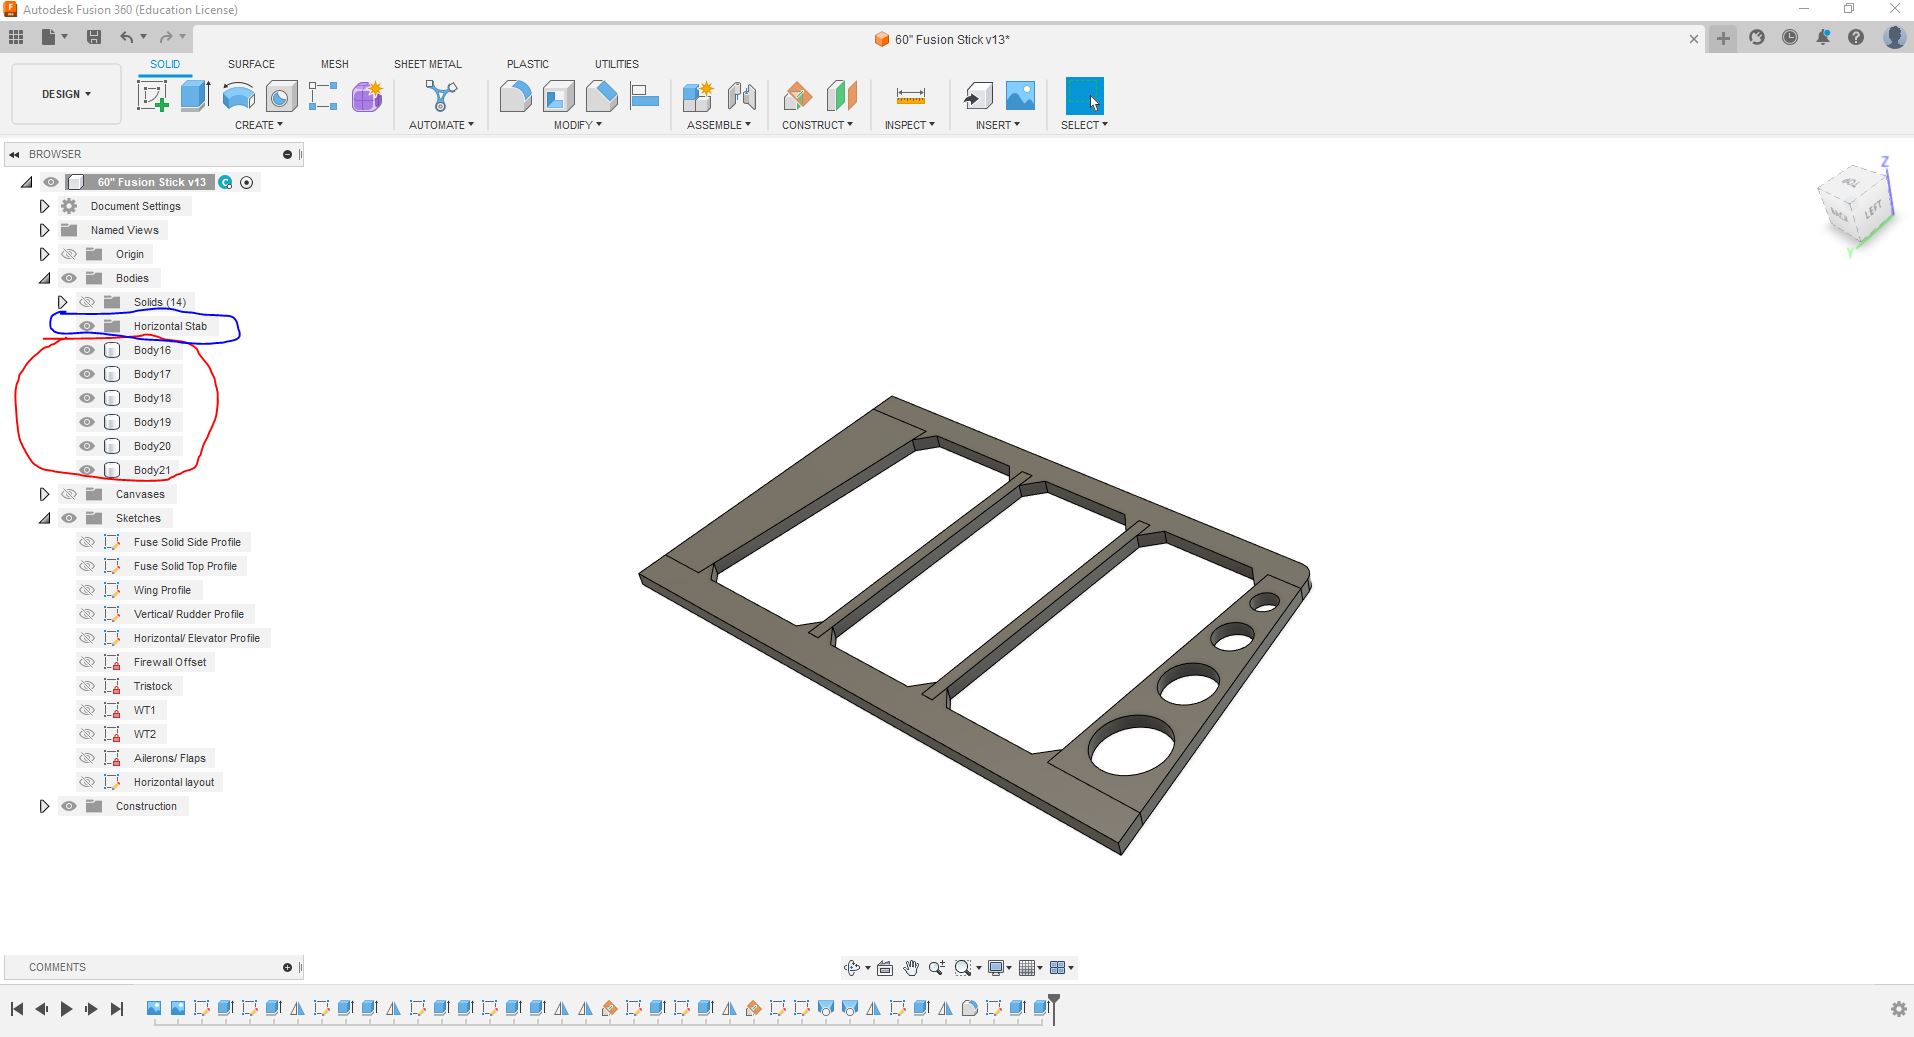Open the SHEET METAL tab
Viewport: 1914px width, 1037px height.
click(427, 64)
